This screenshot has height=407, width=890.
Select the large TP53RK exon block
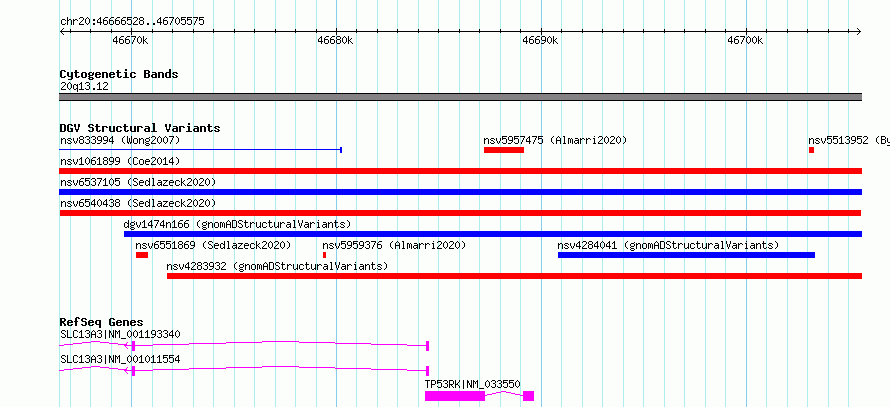pyautogui.click(x=455, y=396)
